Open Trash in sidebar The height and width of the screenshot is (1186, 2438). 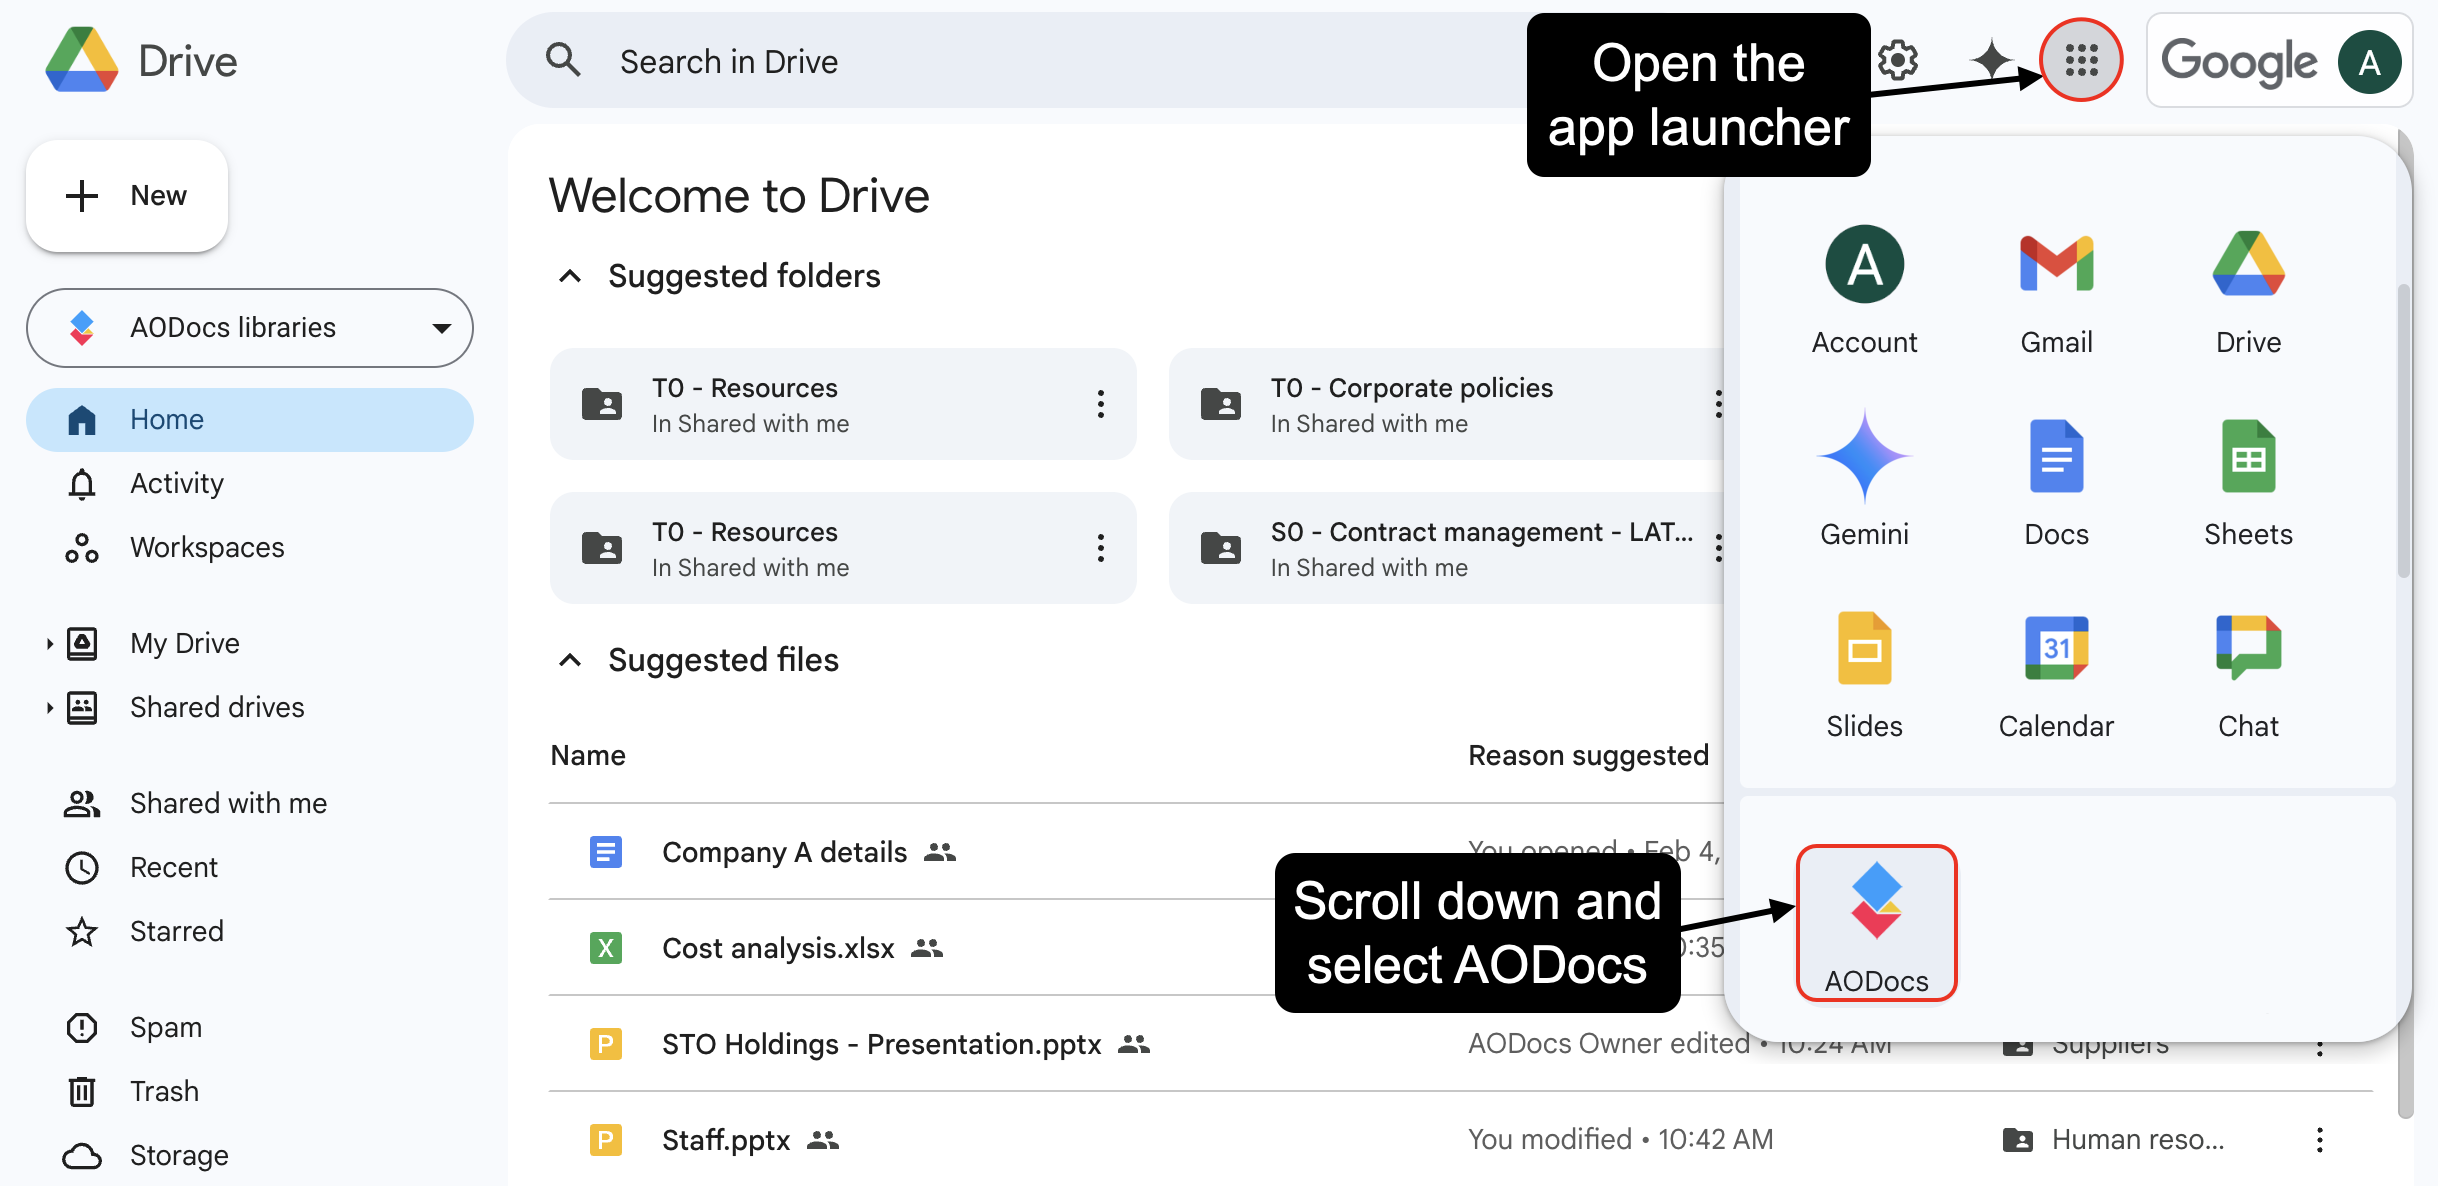pos(250,1092)
